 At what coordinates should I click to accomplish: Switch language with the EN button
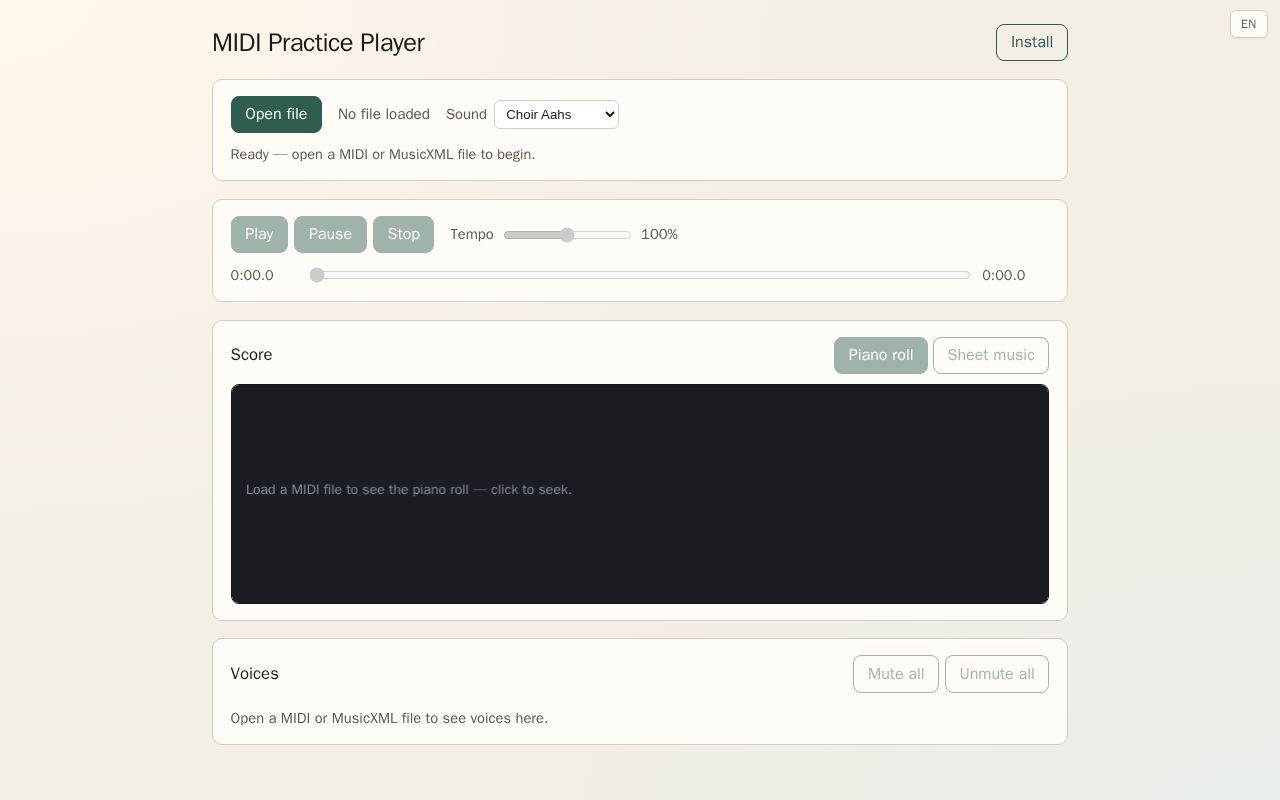pyautogui.click(x=1248, y=24)
